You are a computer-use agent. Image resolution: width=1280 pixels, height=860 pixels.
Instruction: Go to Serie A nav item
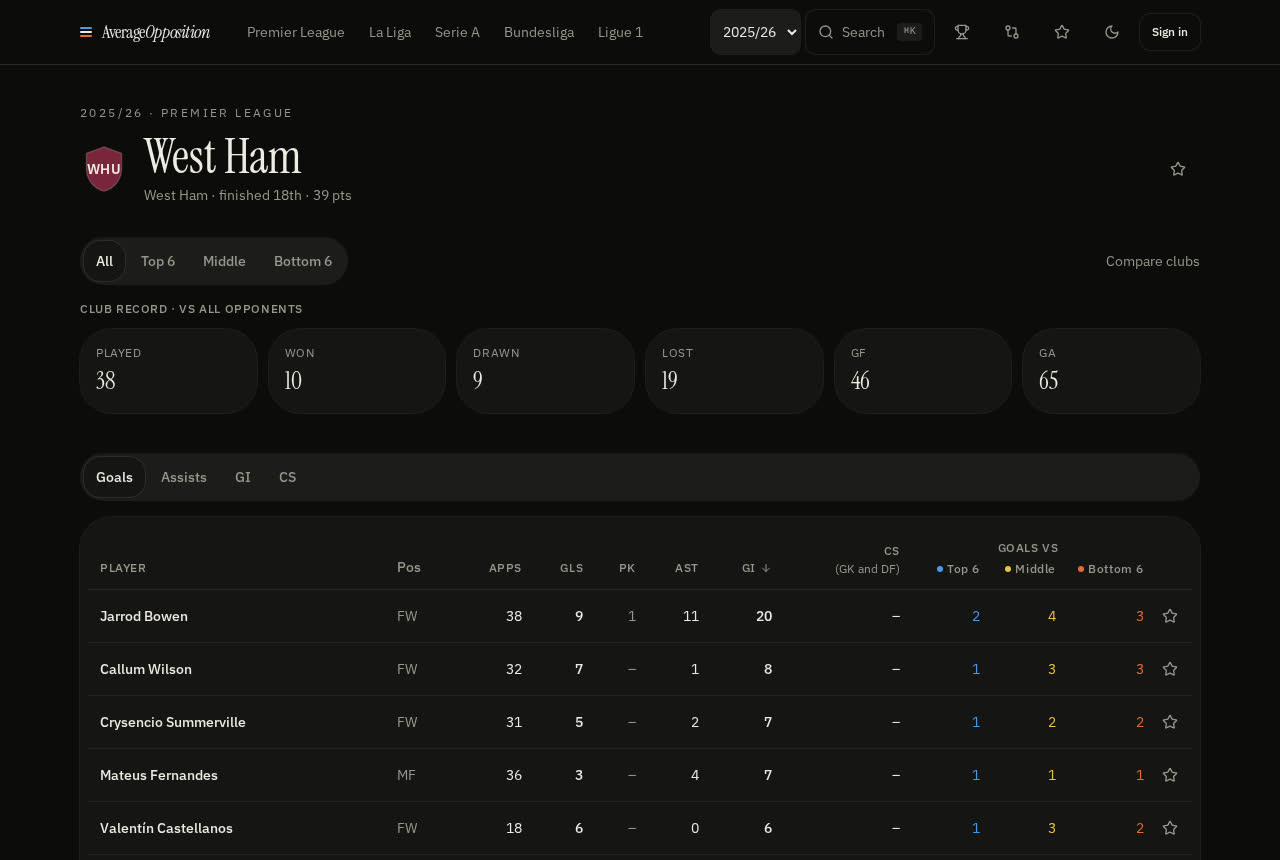click(457, 32)
